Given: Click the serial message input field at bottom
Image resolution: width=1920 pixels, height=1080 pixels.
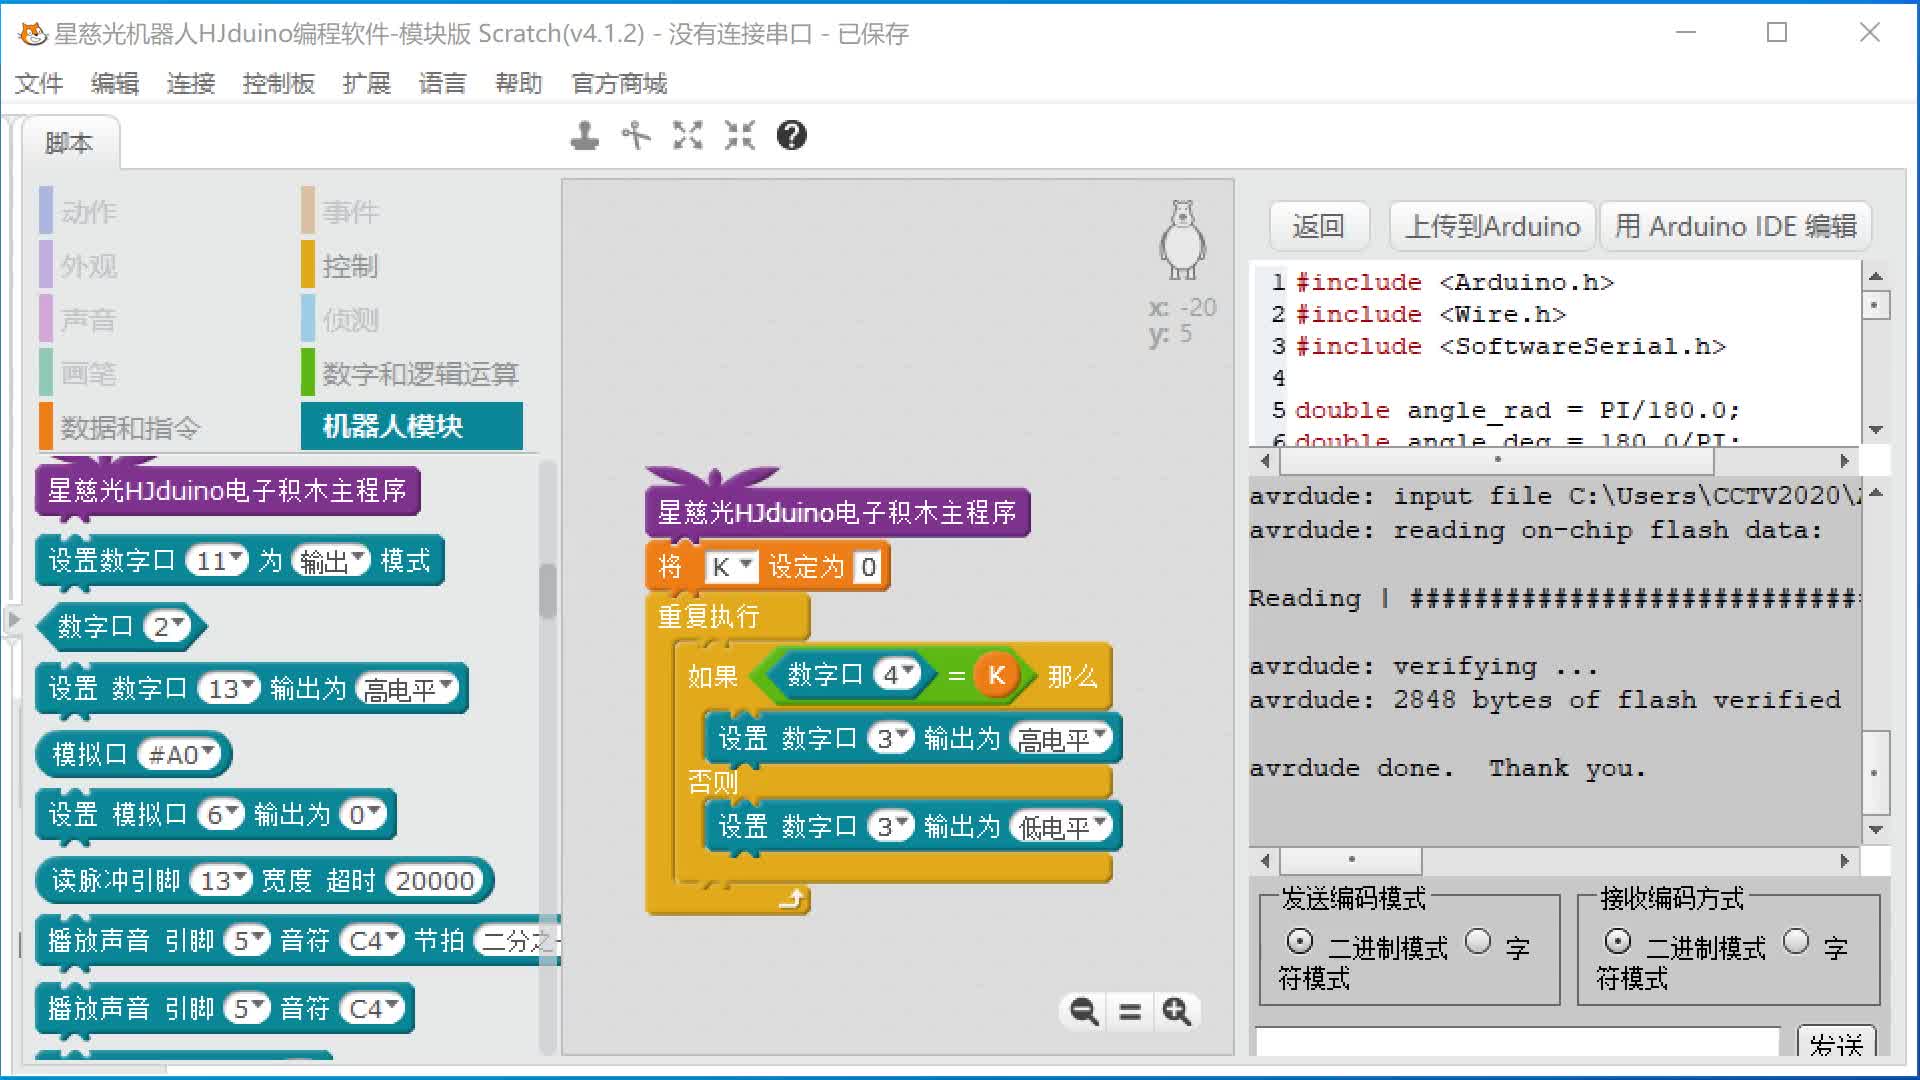Looking at the screenshot, I should click(1500, 1045).
